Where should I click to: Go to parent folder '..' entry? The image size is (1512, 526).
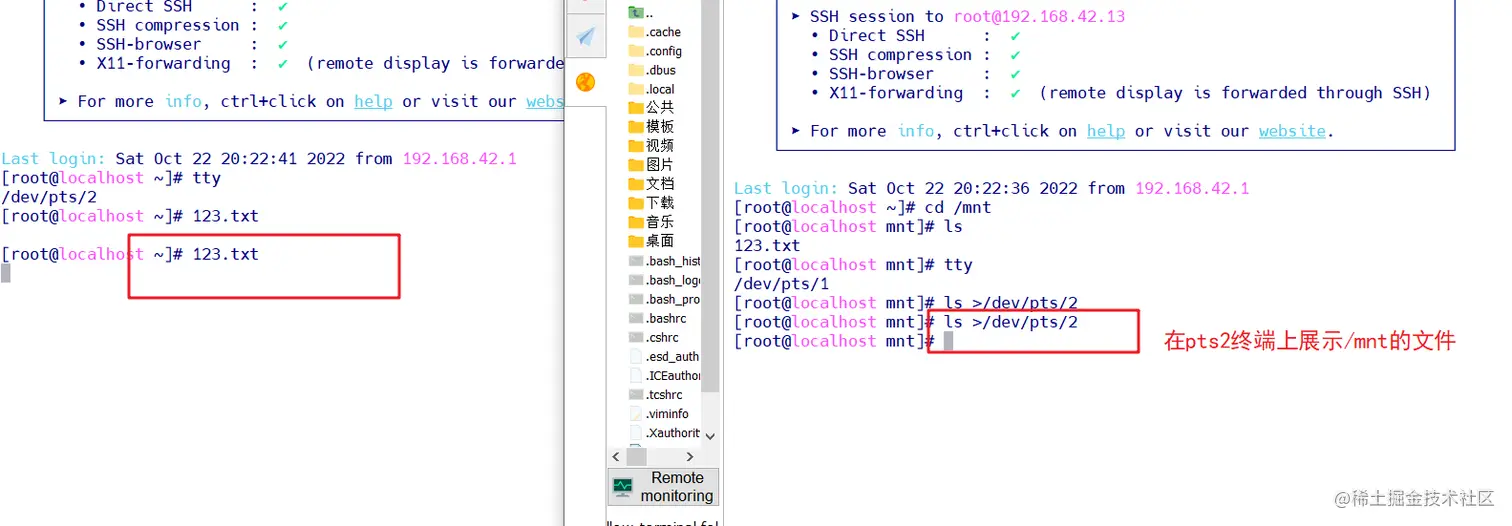(642, 13)
